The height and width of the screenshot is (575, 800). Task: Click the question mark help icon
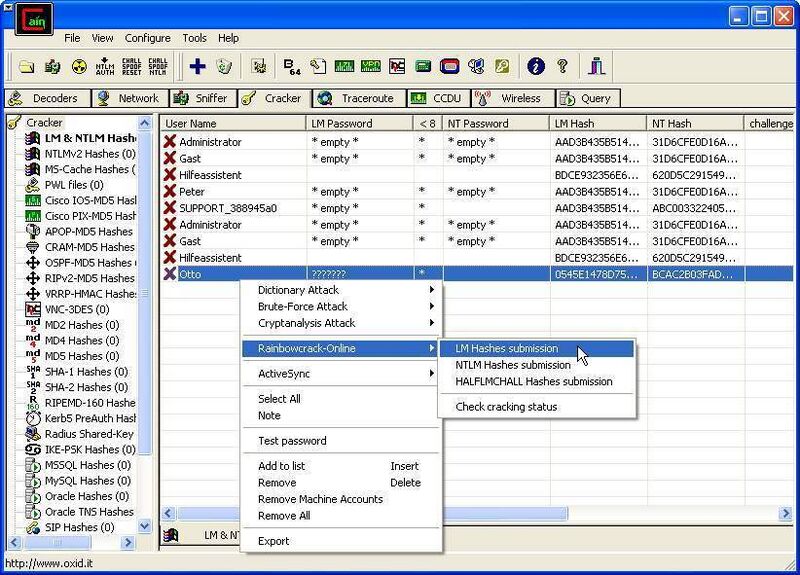[562, 66]
